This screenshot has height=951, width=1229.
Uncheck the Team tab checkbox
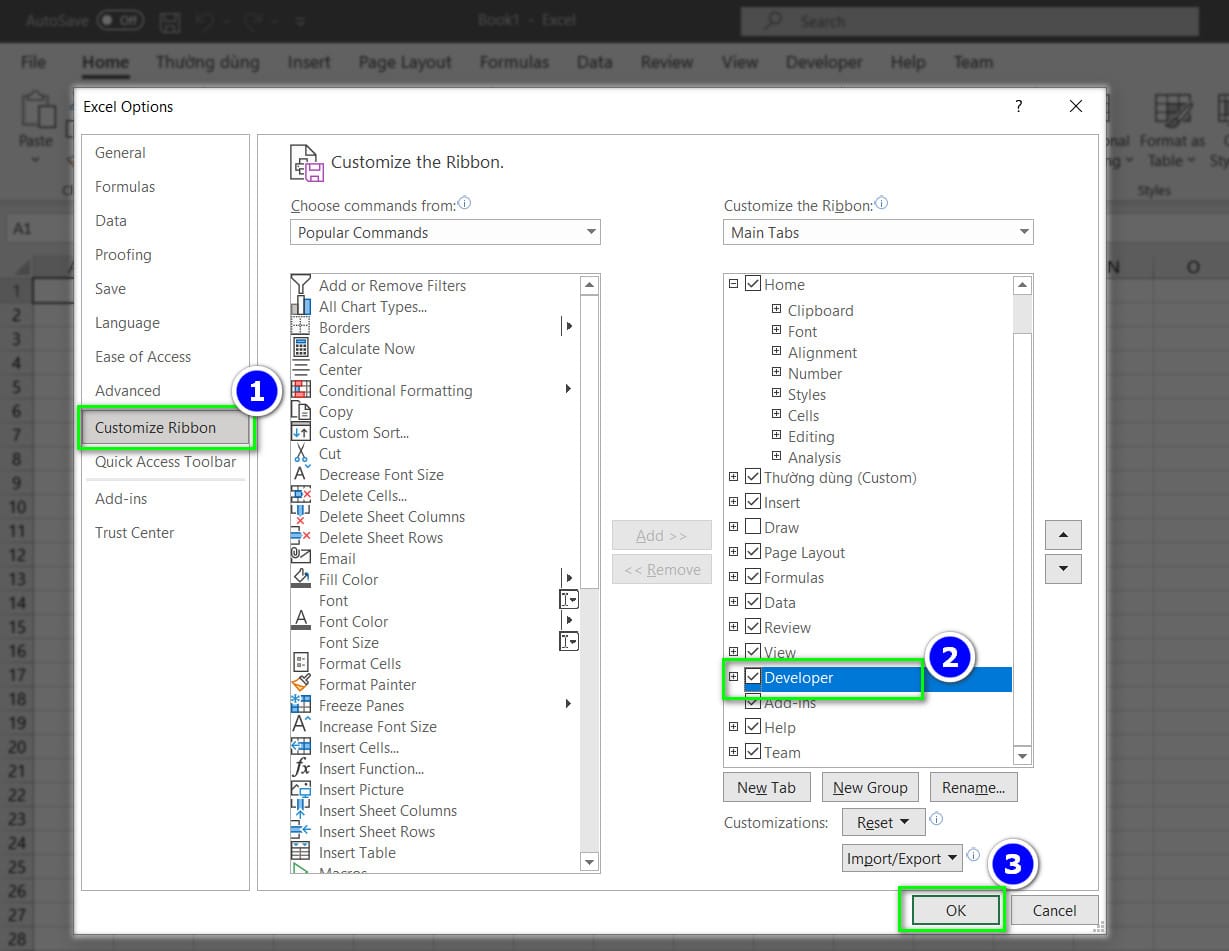click(x=753, y=752)
